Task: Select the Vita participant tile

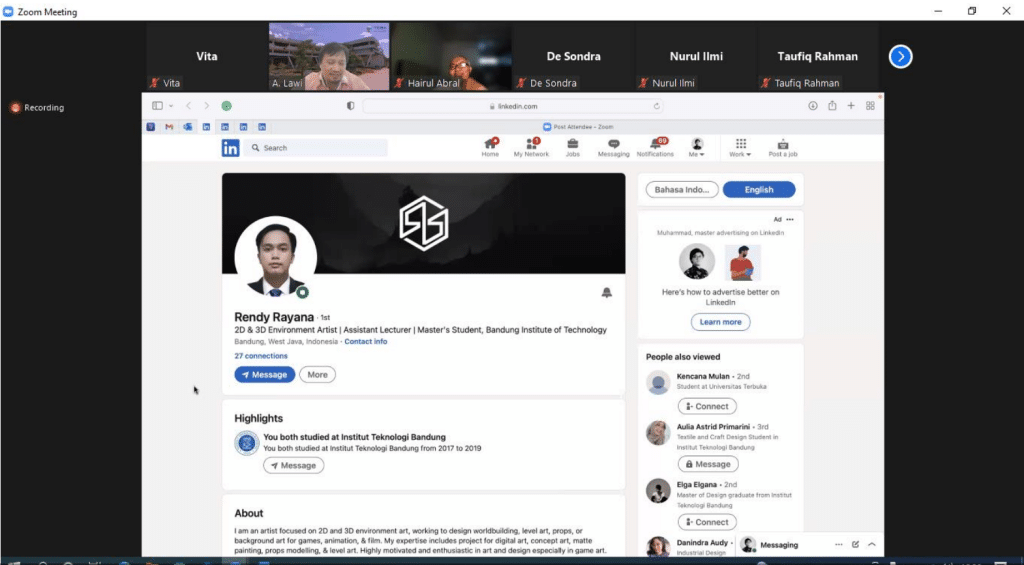Action: [x=206, y=57]
